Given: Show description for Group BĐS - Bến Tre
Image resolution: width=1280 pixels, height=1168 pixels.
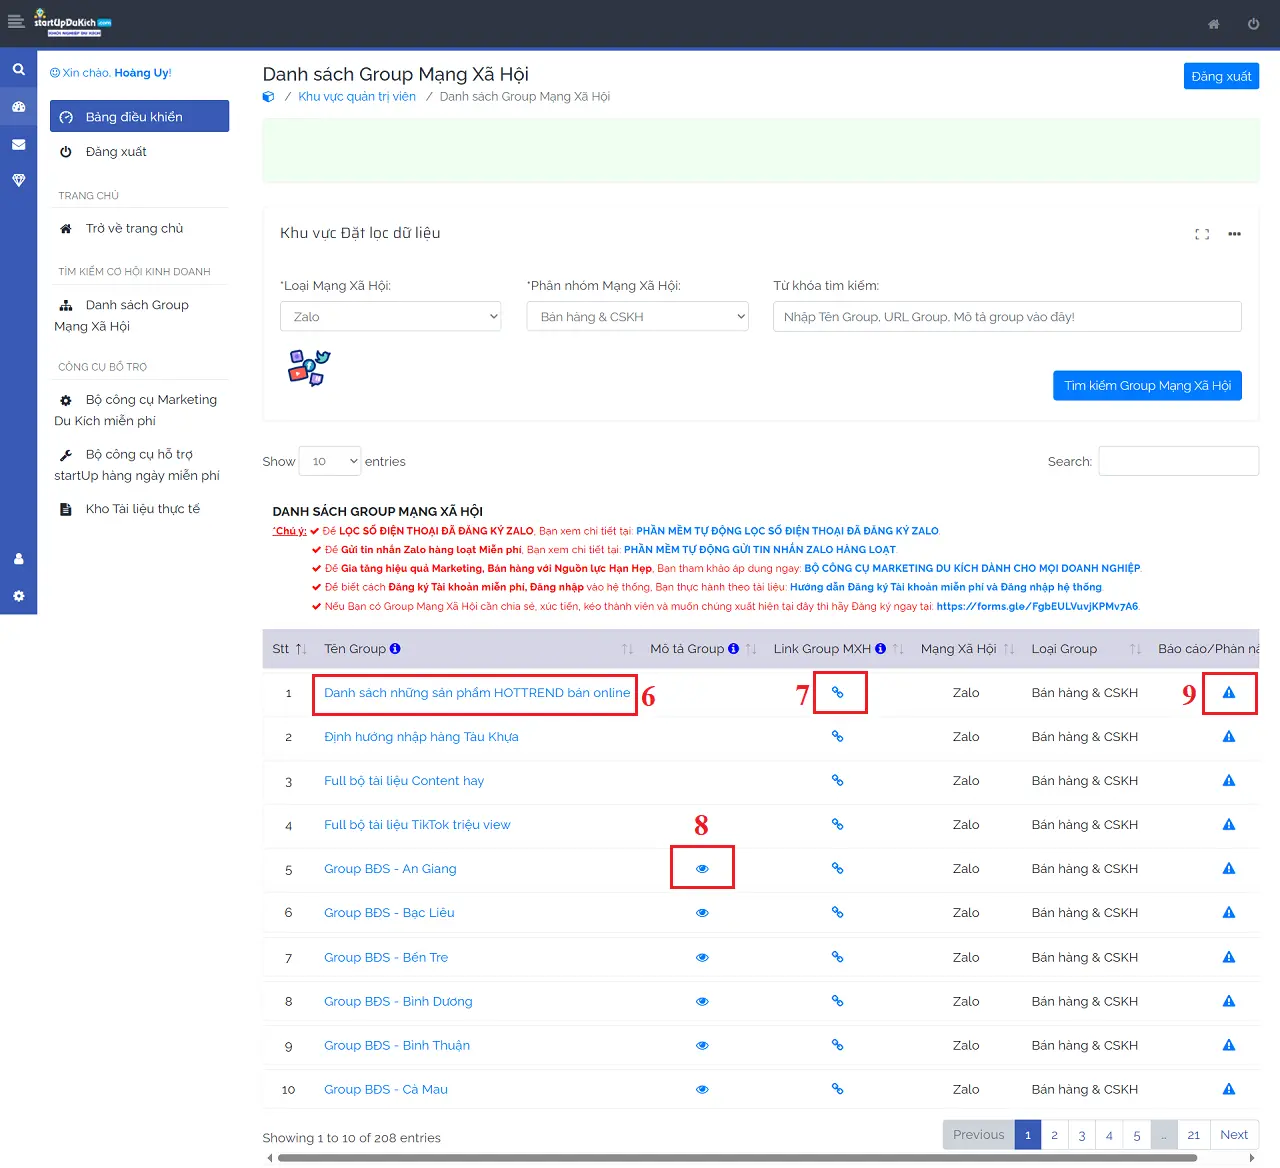Looking at the screenshot, I should [x=702, y=958].
